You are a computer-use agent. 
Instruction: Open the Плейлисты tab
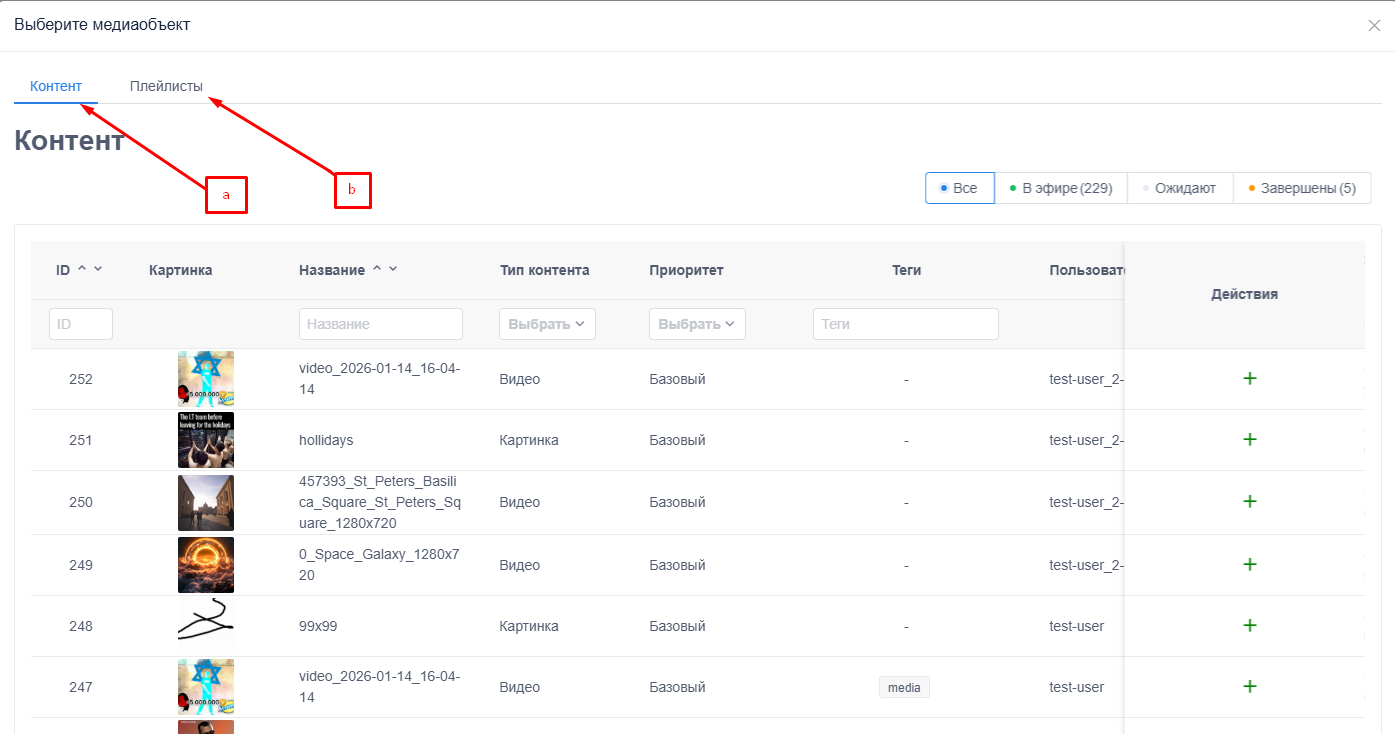pyautogui.click(x=166, y=86)
